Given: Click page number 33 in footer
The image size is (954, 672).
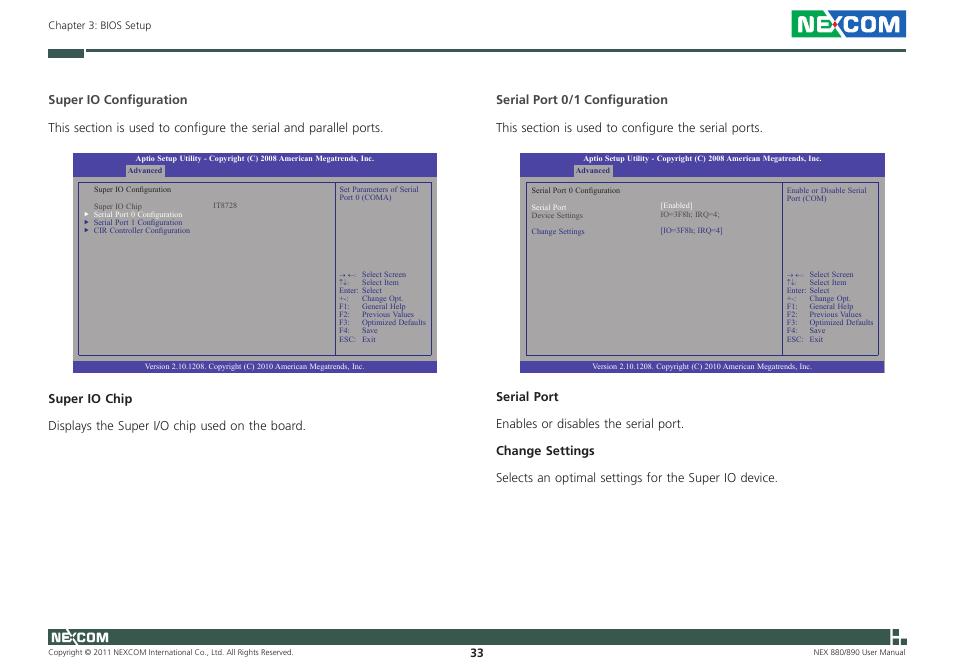Looking at the screenshot, I should (x=476, y=653).
